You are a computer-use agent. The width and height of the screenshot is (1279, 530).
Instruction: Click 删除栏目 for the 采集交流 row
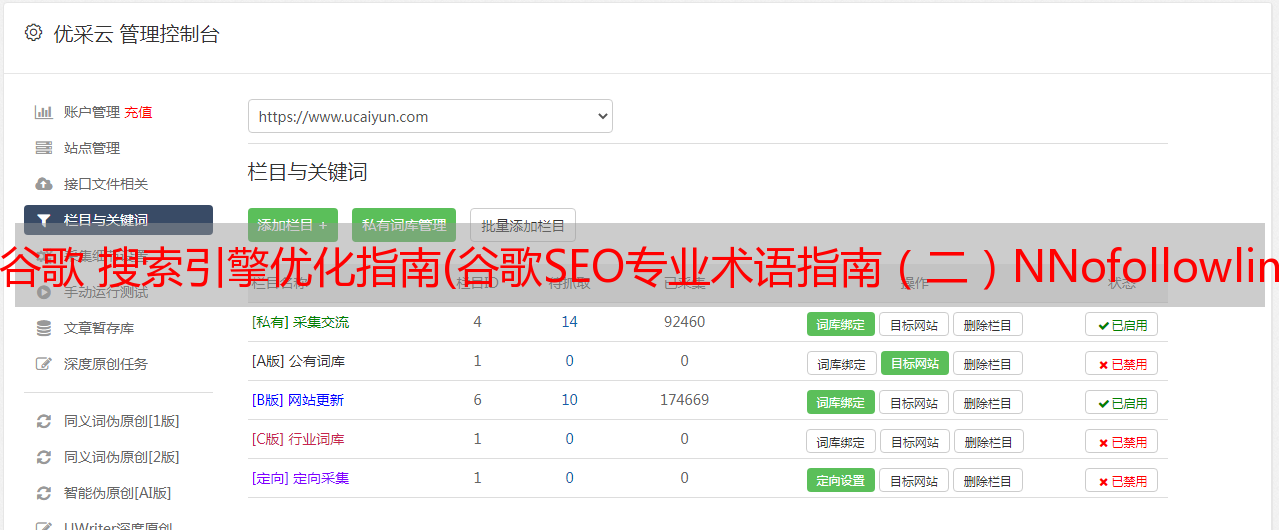988,324
